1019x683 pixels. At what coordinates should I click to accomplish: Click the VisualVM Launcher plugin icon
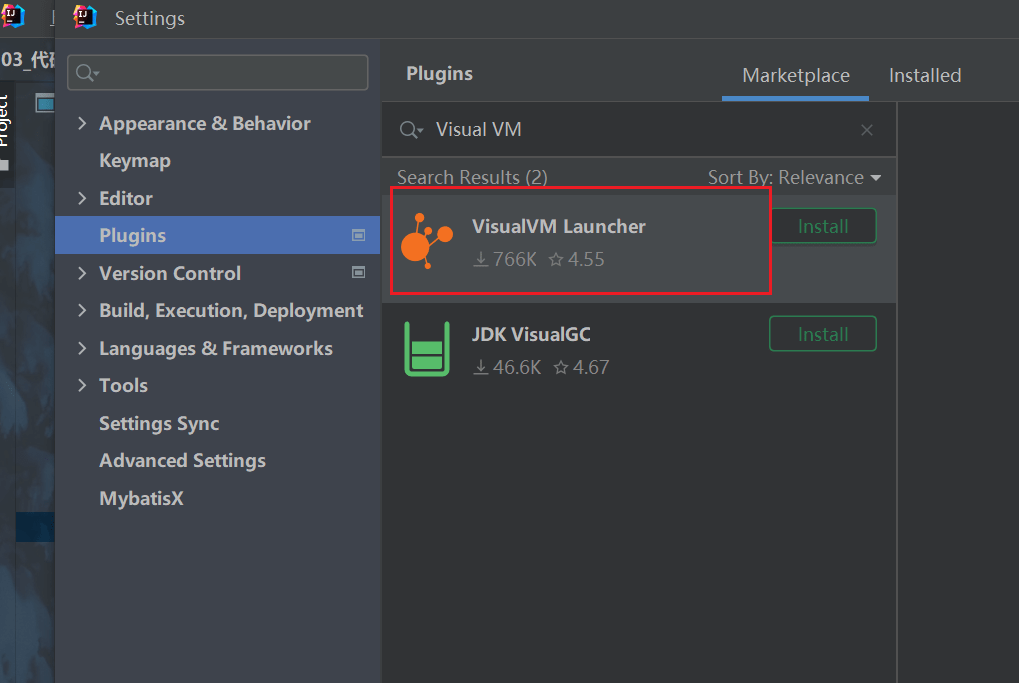(x=426, y=241)
